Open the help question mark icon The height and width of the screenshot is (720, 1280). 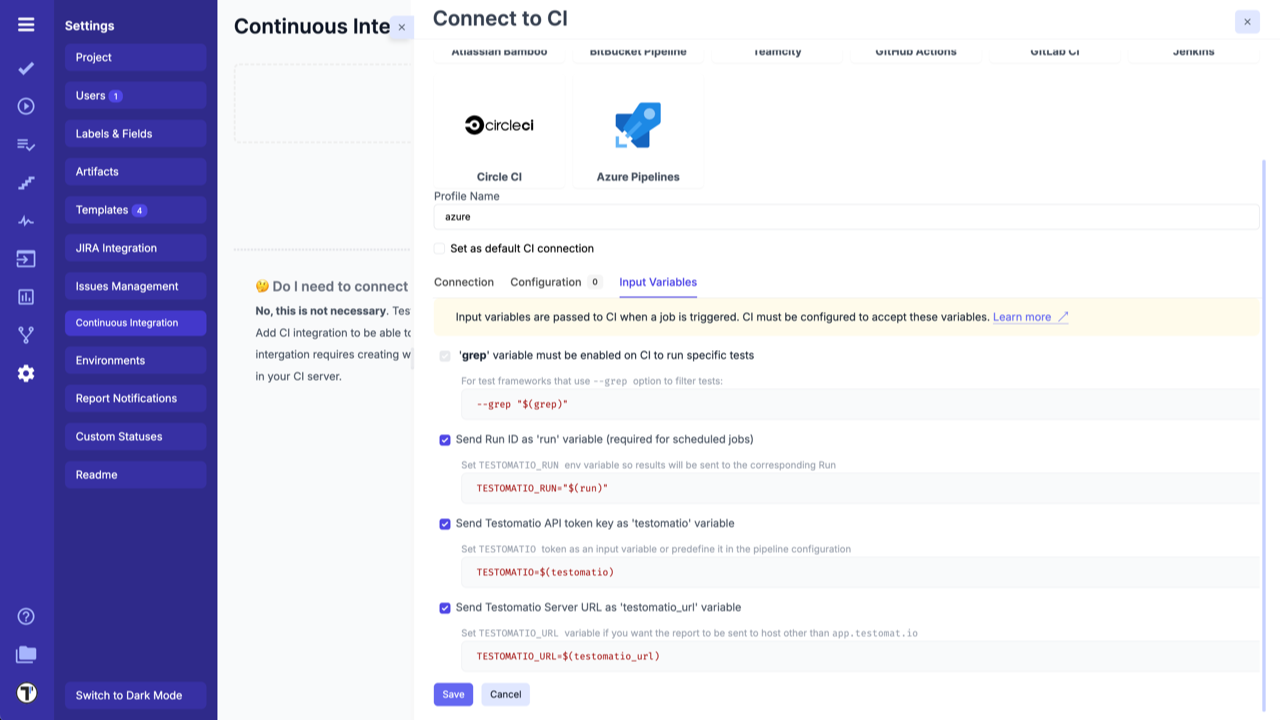[26, 616]
